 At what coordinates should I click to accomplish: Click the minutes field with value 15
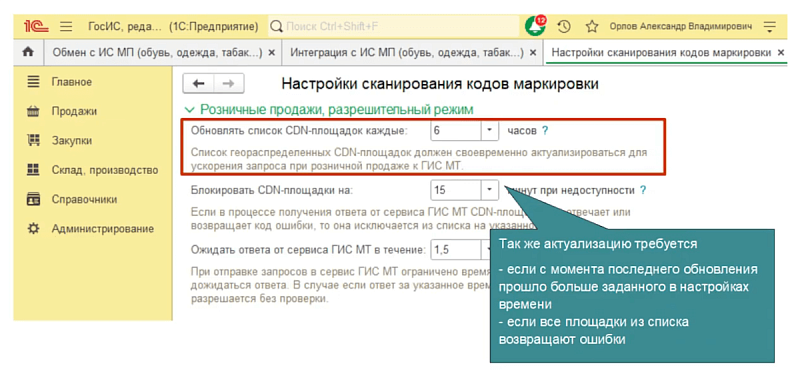point(456,190)
